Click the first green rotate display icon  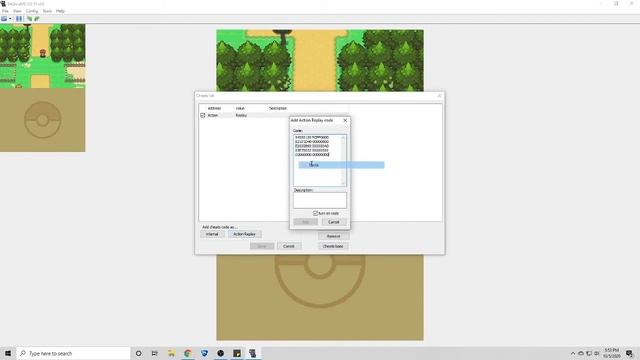coord(29,19)
